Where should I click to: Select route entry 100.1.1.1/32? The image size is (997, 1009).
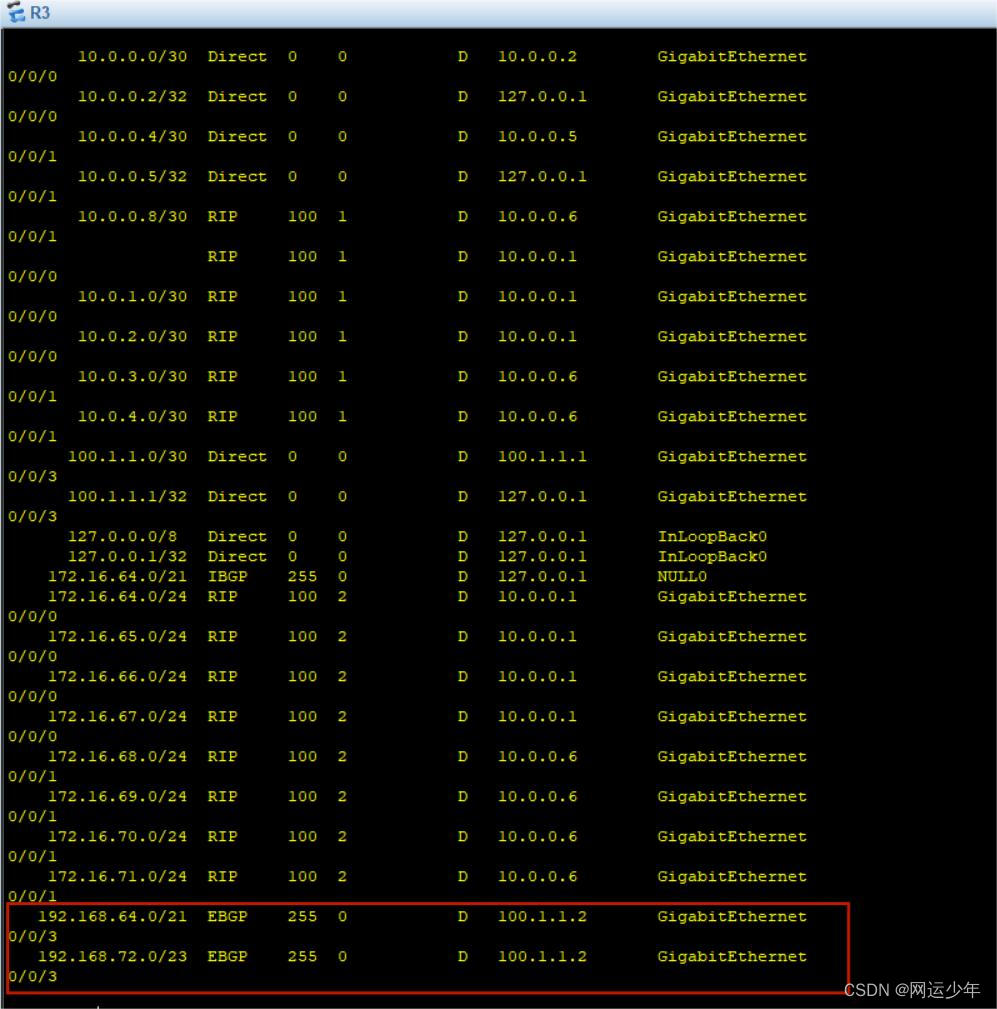pos(127,496)
